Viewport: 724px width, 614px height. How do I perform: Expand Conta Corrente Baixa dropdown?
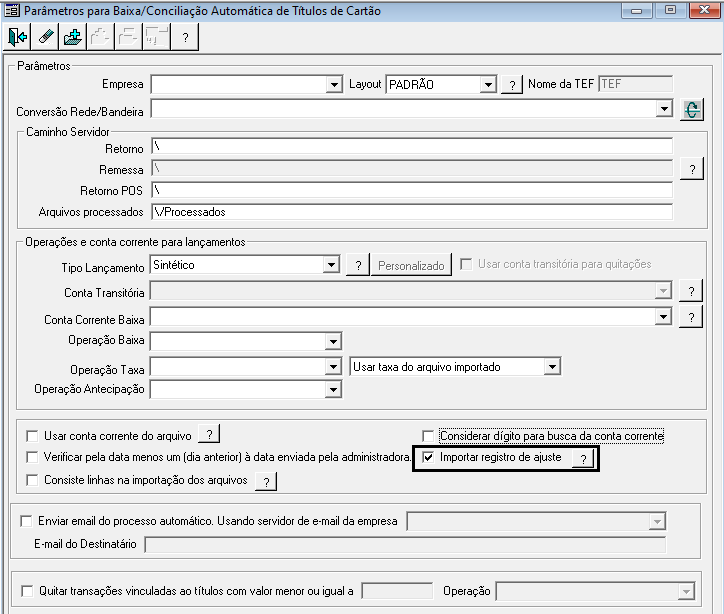tap(663, 317)
